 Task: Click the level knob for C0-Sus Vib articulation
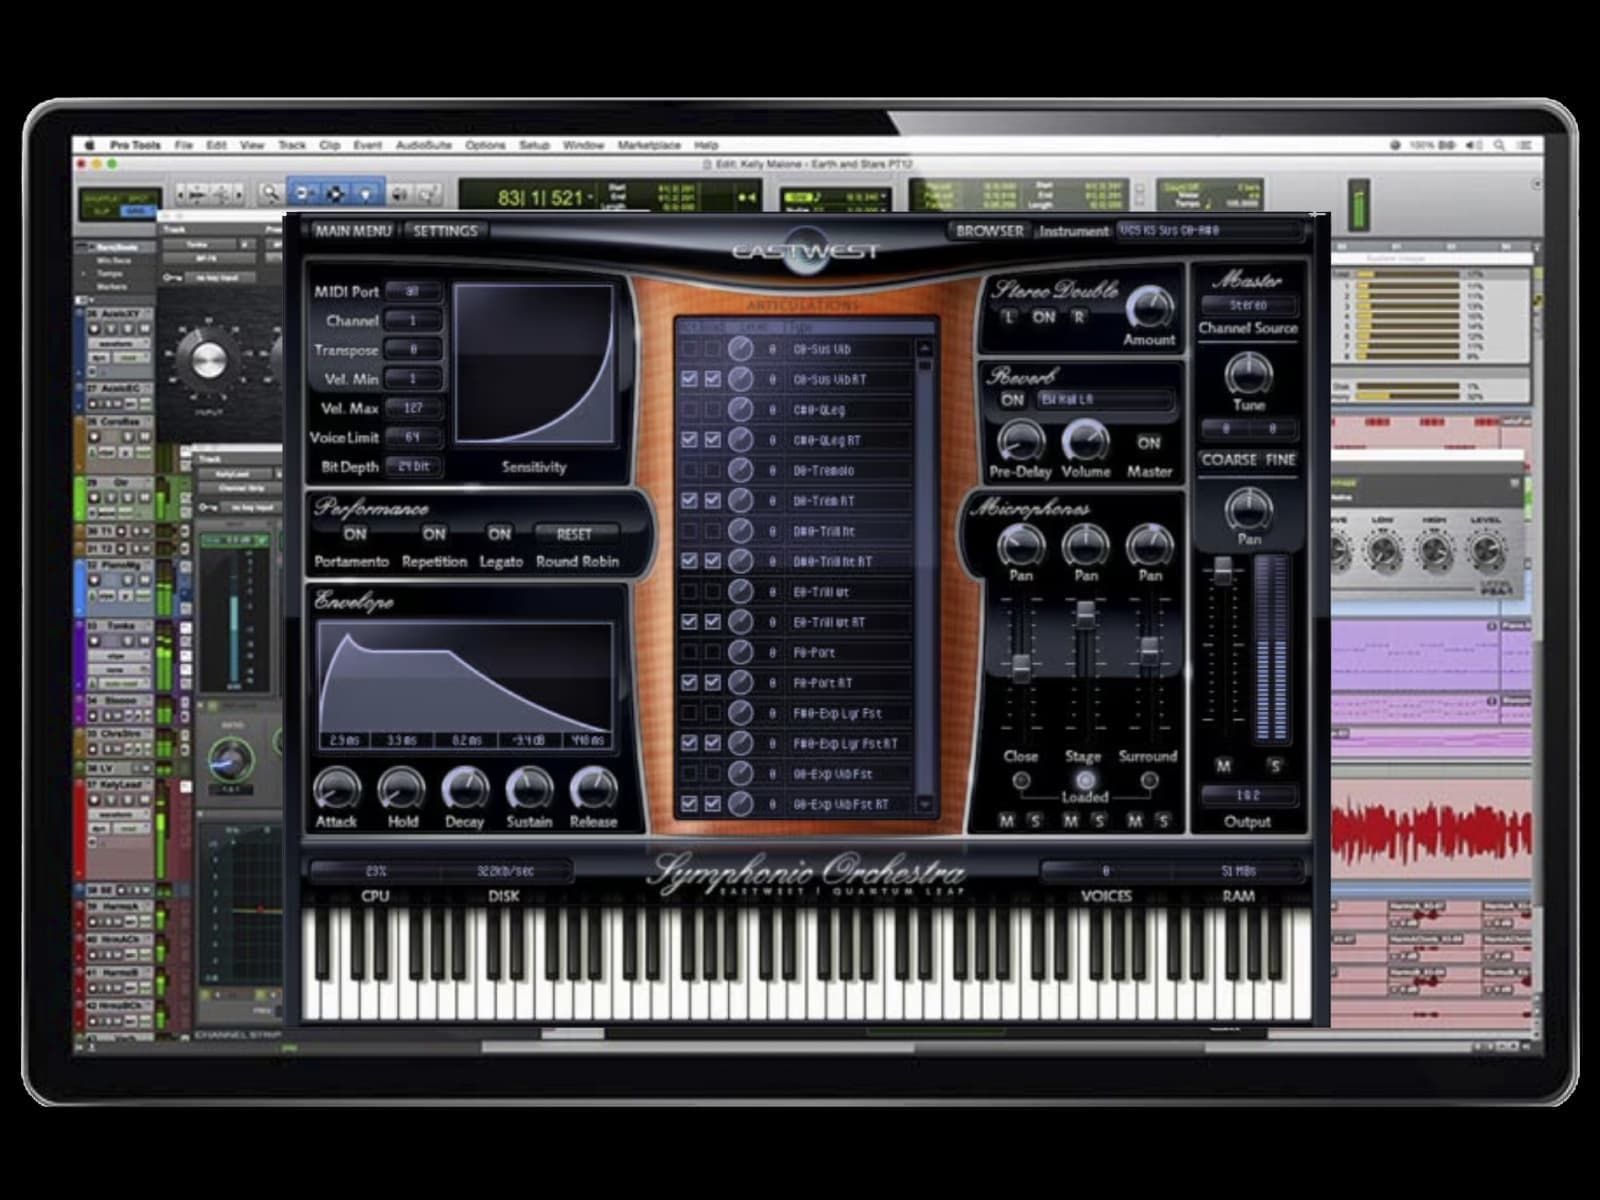pyautogui.click(x=740, y=349)
